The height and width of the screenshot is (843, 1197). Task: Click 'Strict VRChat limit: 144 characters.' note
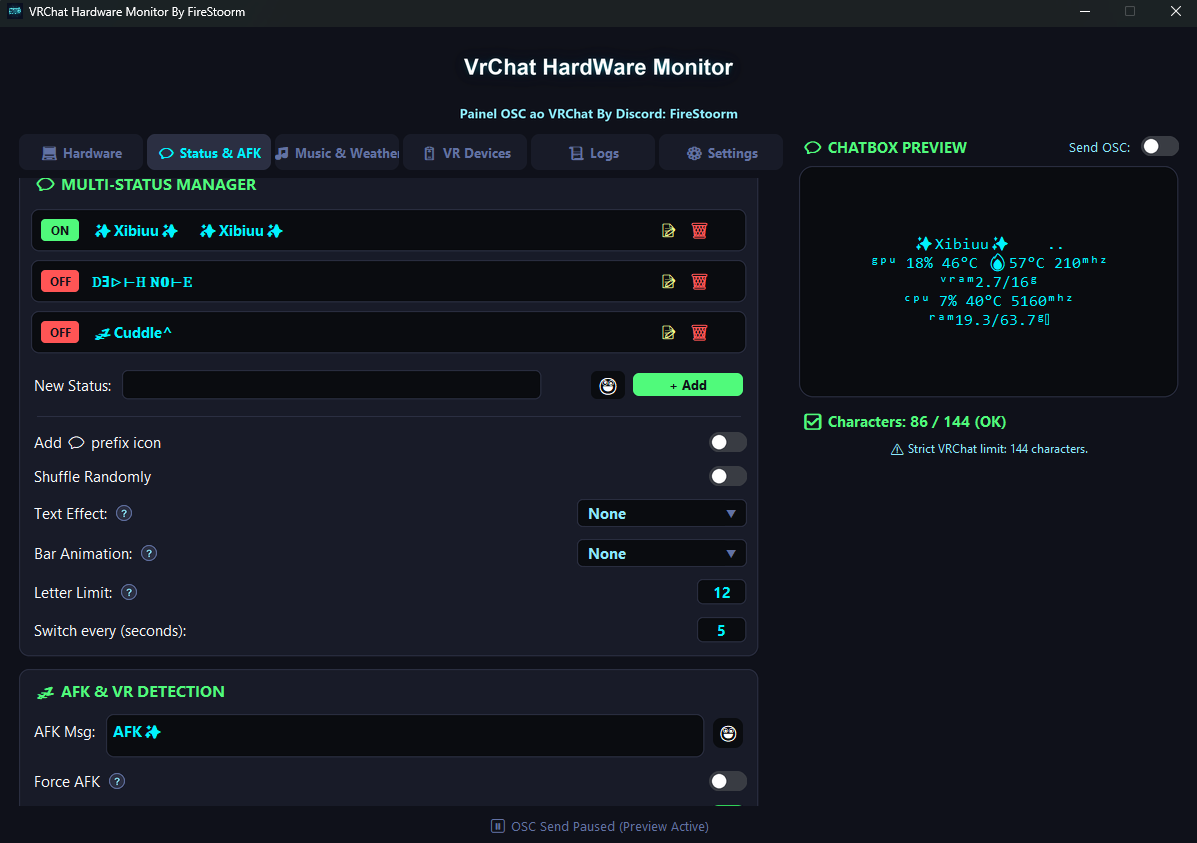(x=998, y=449)
